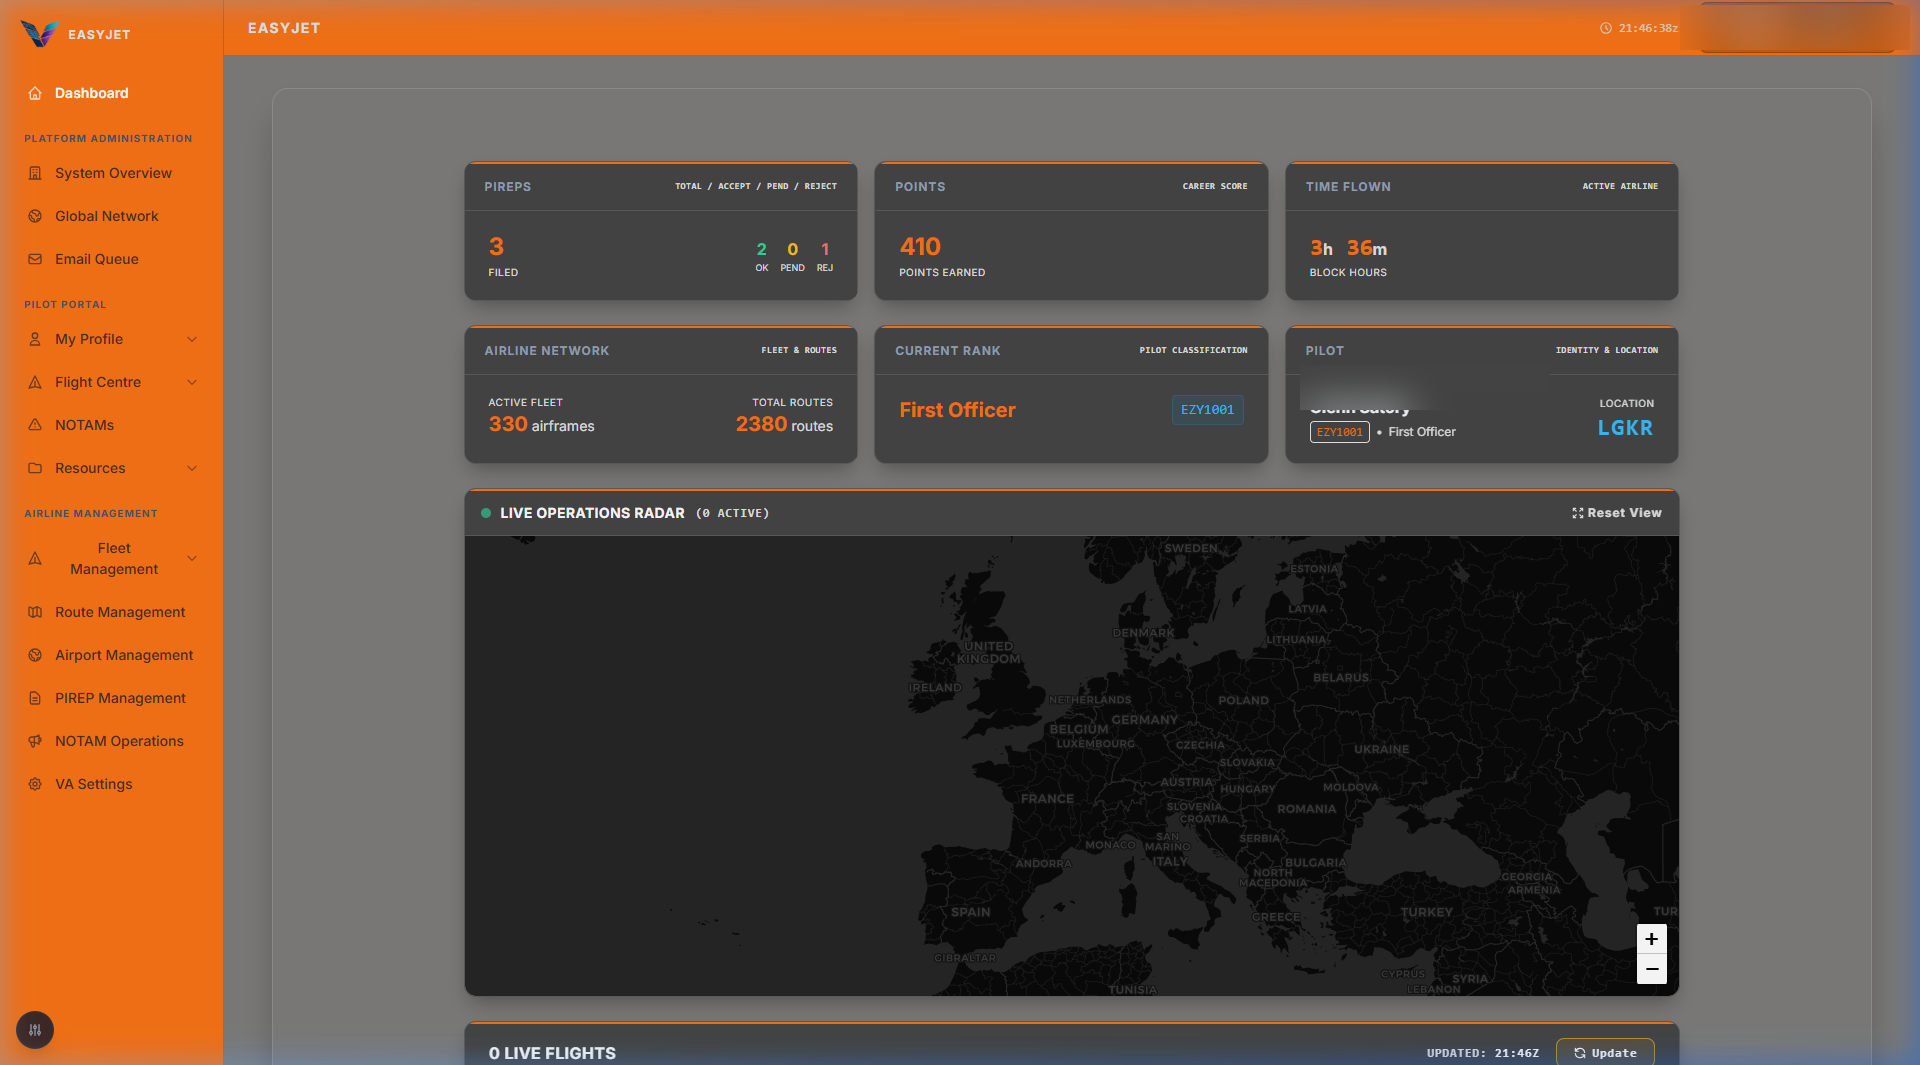This screenshot has width=1920, height=1065.
Task: Click the Reset View button
Action: 1617,513
